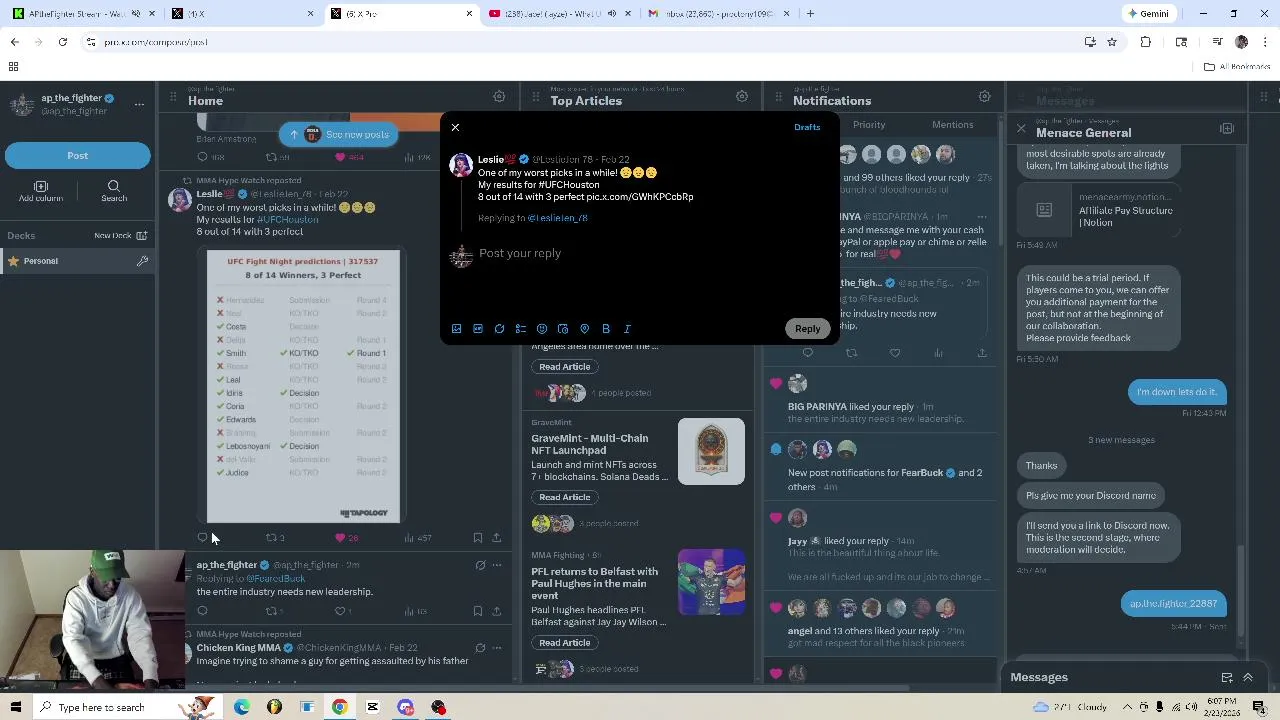Screen dimensions: 1280x720
Task: Open Affiliate Pay Structure Notion link
Action: [1097, 211]
